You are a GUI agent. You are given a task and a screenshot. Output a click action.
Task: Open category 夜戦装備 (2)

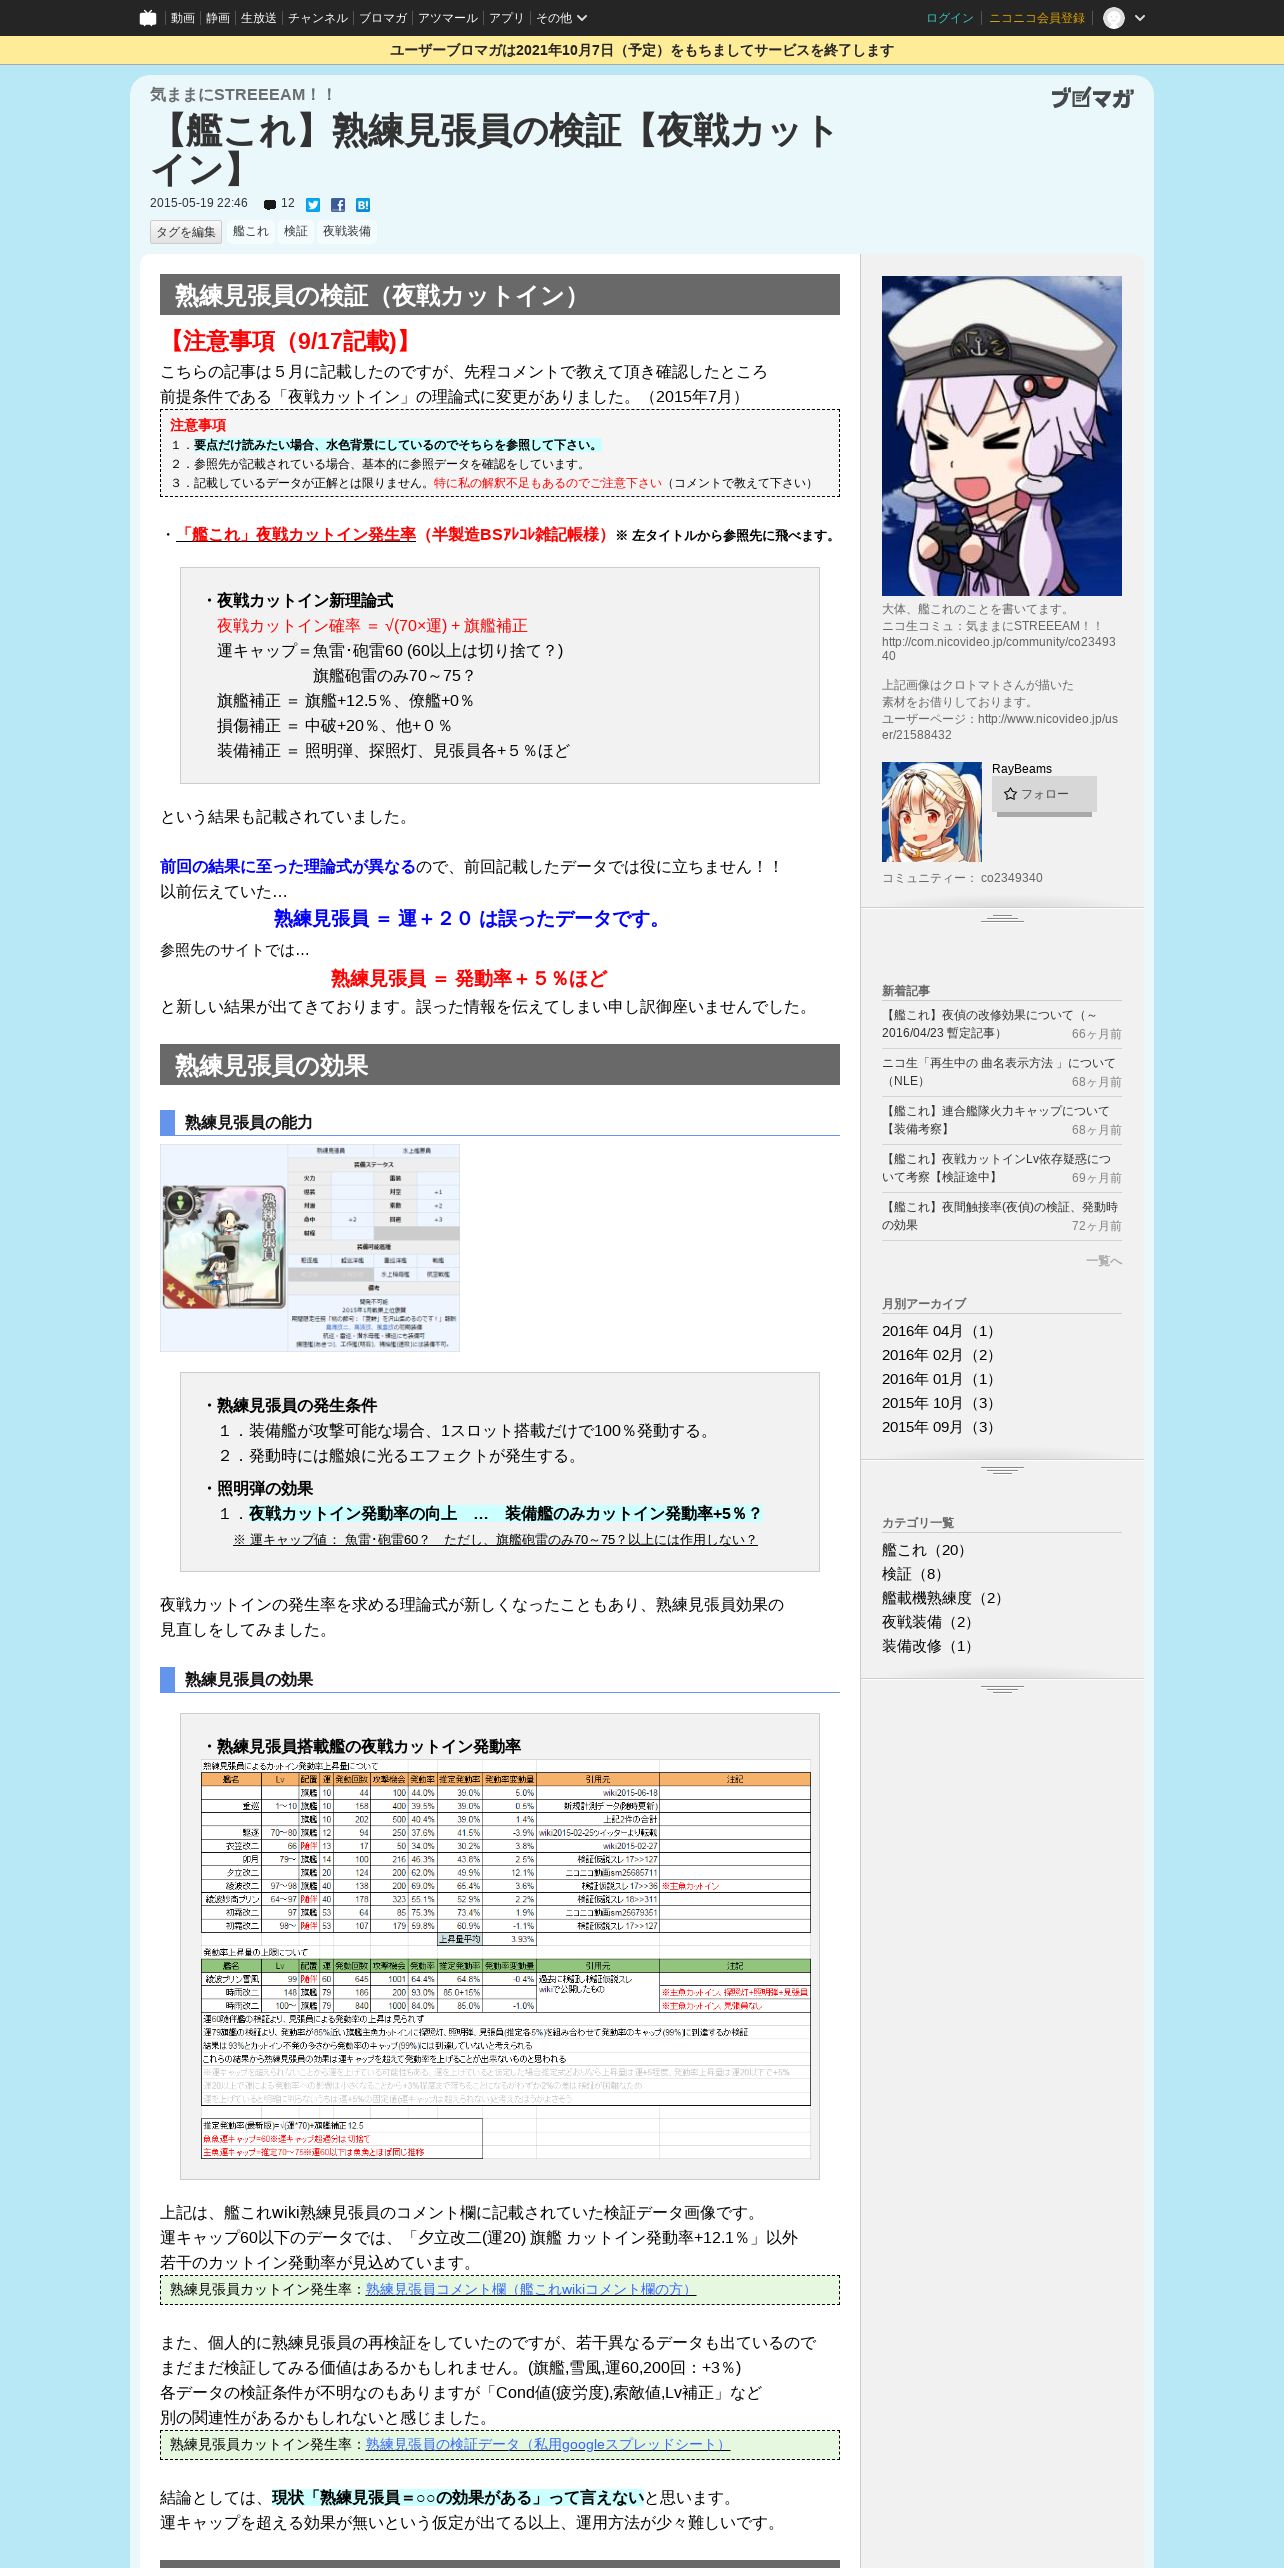click(x=930, y=1622)
